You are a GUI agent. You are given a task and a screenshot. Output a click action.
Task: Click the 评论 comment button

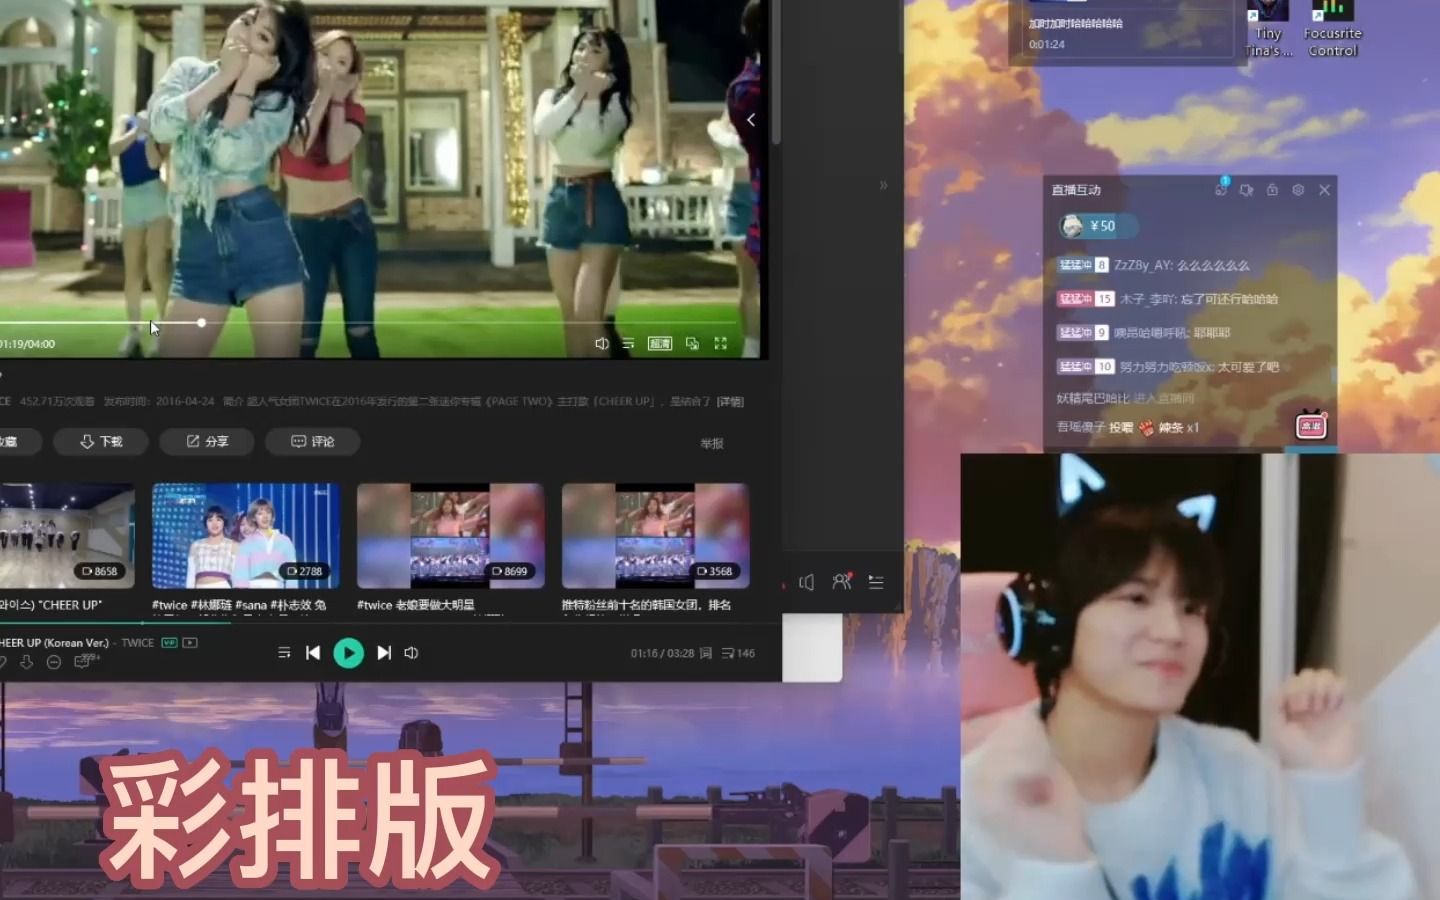pyautogui.click(x=312, y=441)
